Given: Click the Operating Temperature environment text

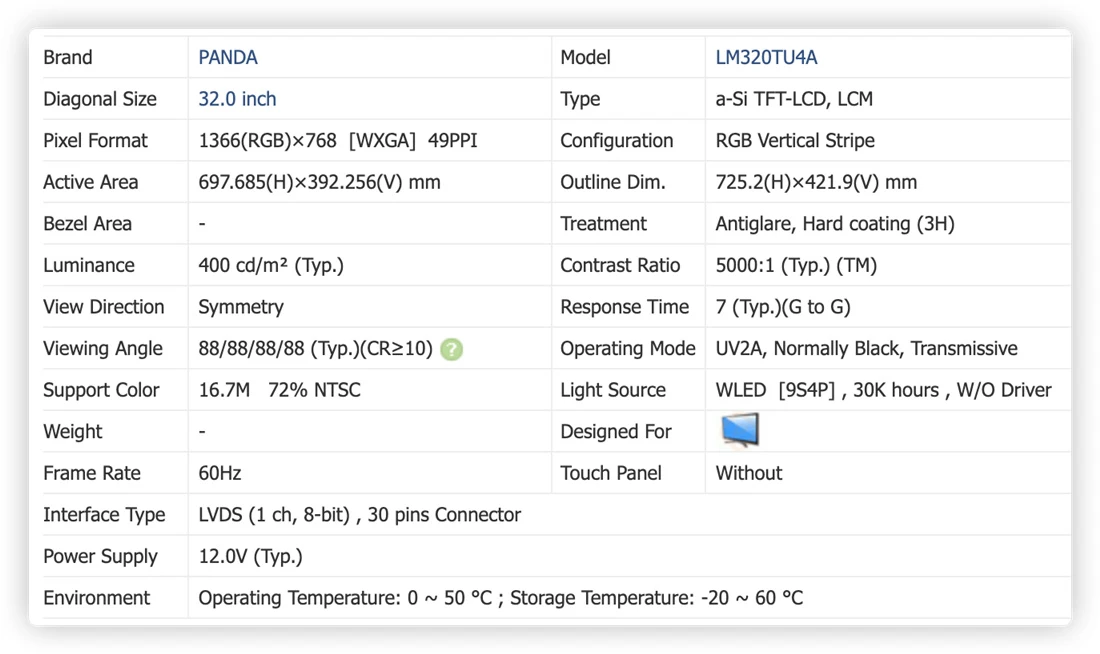Looking at the screenshot, I should pyautogui.click(x=500, y=598).
